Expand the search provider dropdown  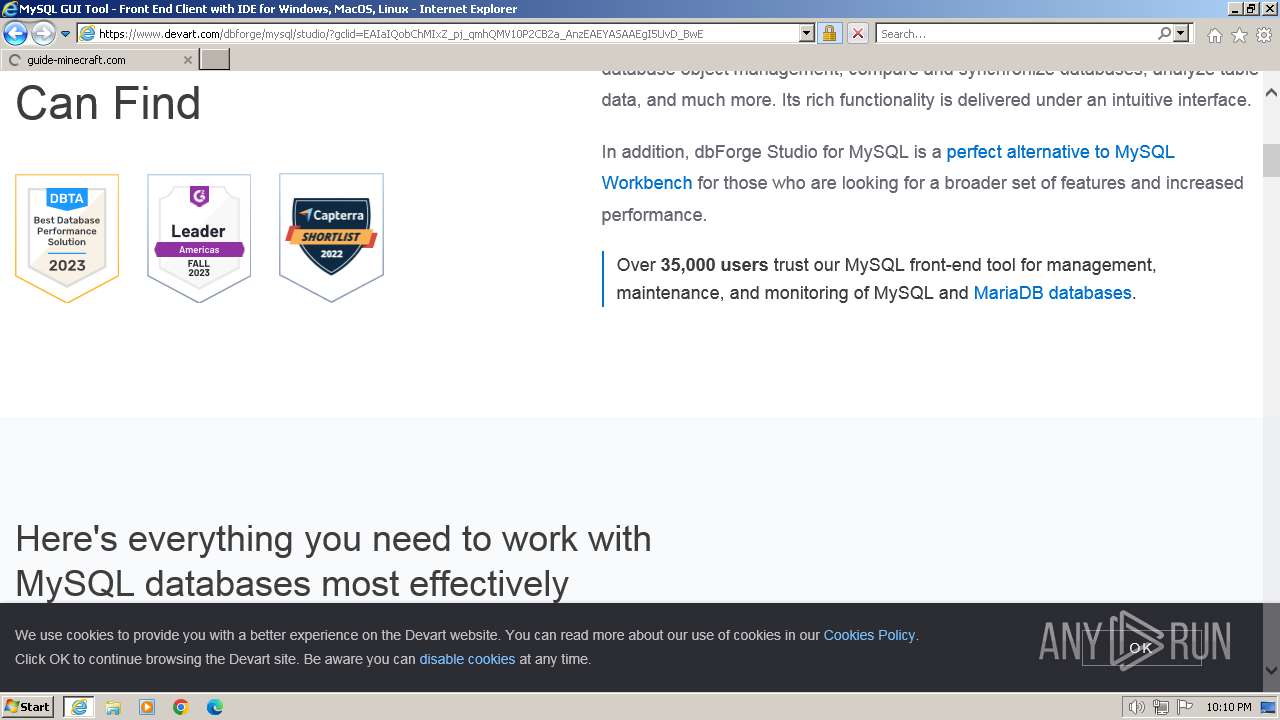(1181, 34)
